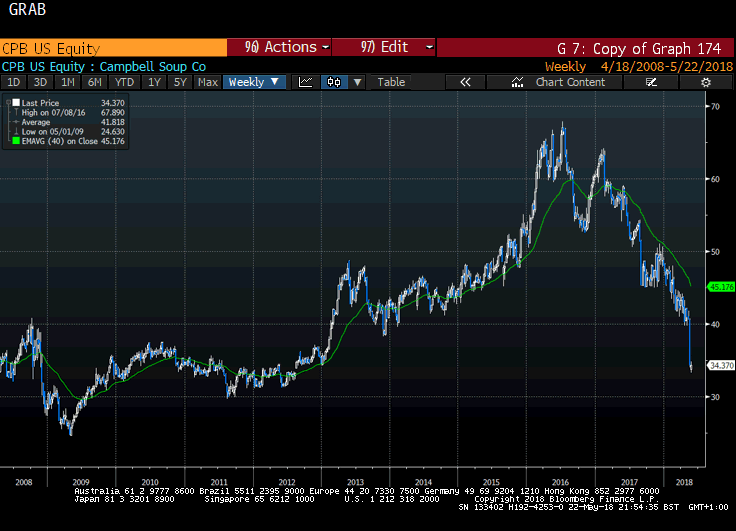Open the annotate pencil tool
The height and width of the screenshot is (531, 736).
651,82
